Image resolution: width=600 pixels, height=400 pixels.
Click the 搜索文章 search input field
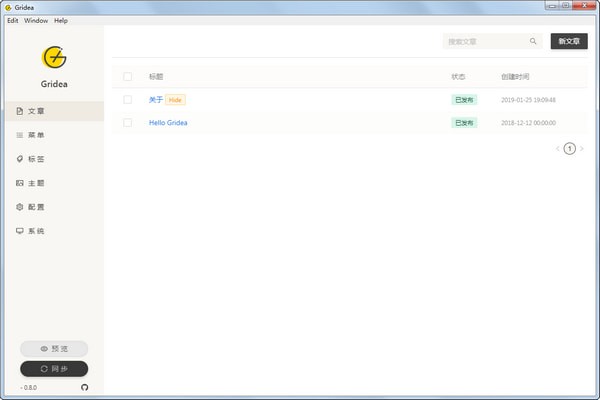(485, 41)
